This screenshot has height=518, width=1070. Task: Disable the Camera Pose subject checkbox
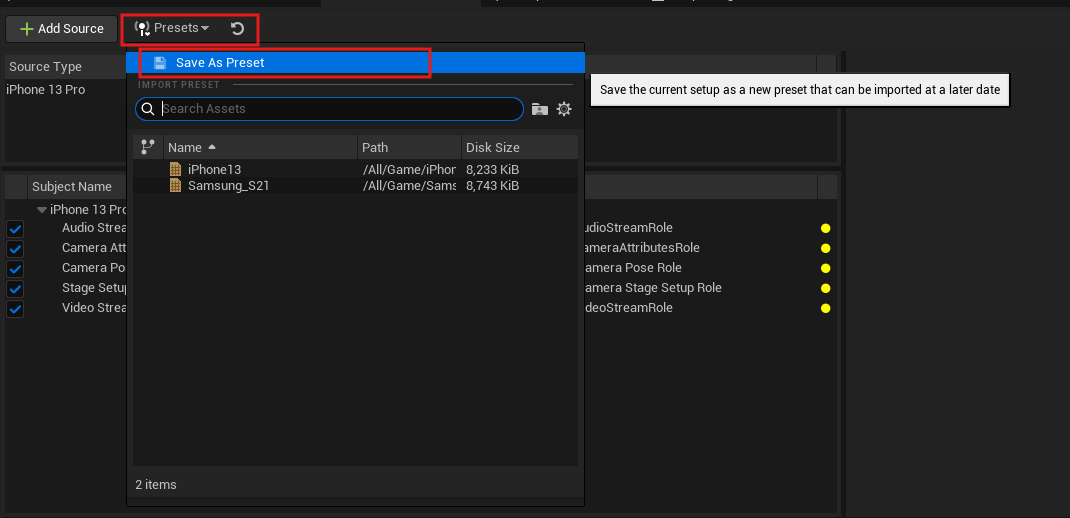pyautogui.click(x=15, y=269)
